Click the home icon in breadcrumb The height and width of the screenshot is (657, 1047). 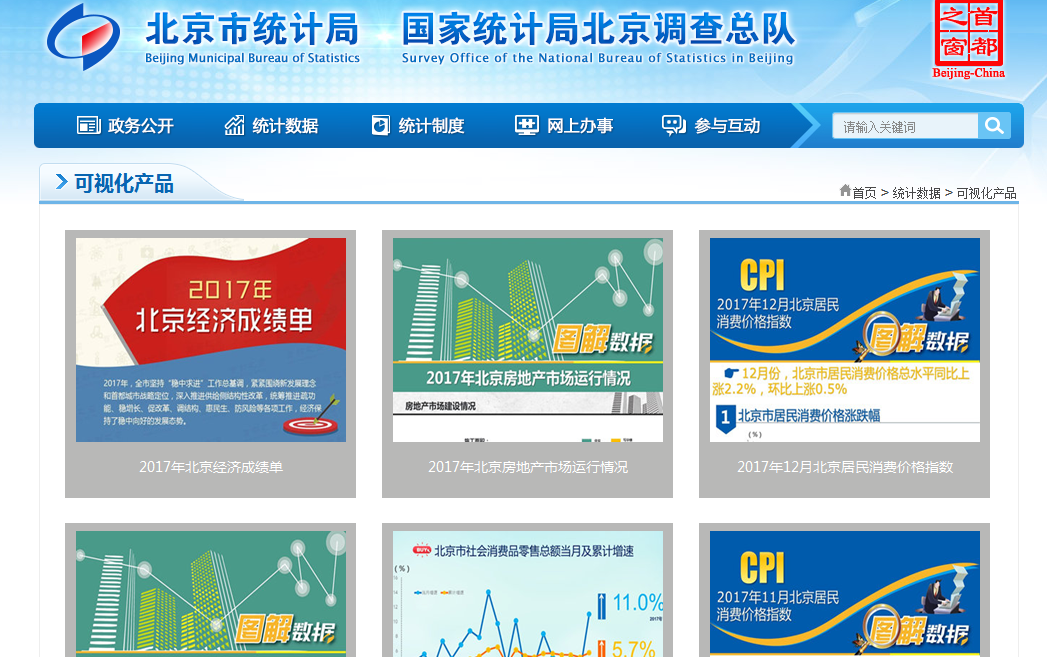845,191
